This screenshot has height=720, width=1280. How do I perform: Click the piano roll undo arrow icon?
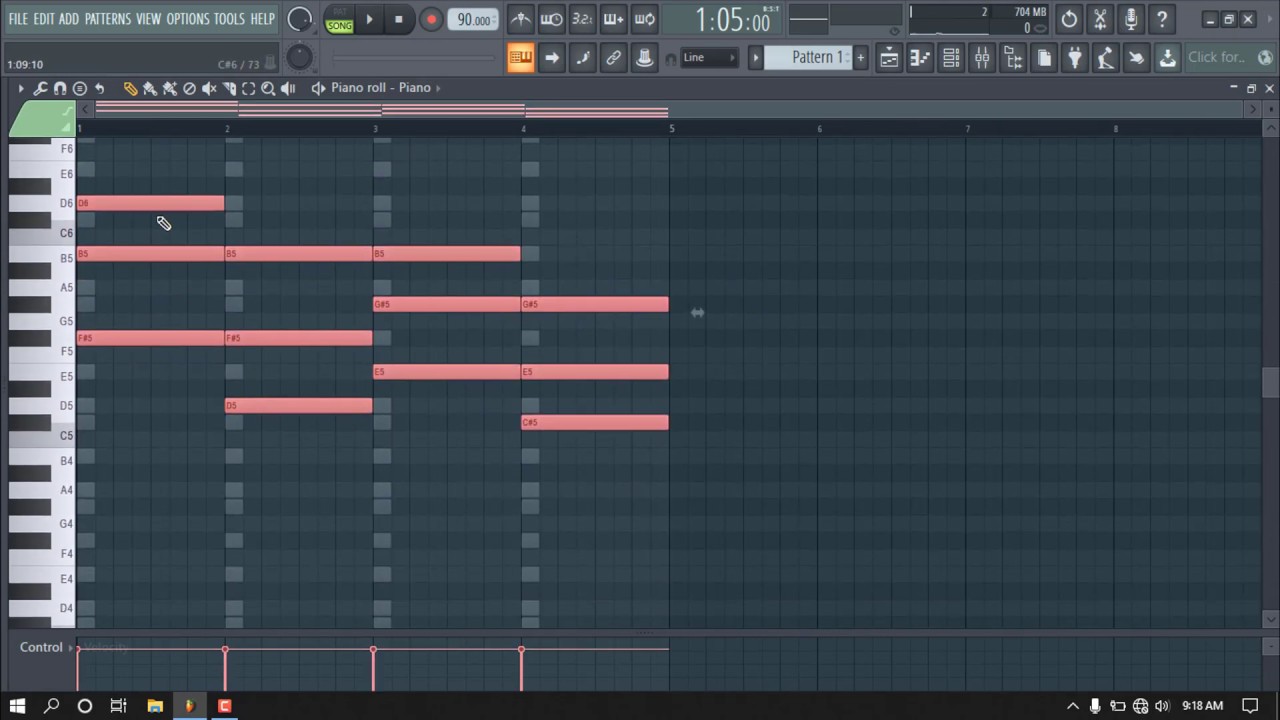coord(99,88)
